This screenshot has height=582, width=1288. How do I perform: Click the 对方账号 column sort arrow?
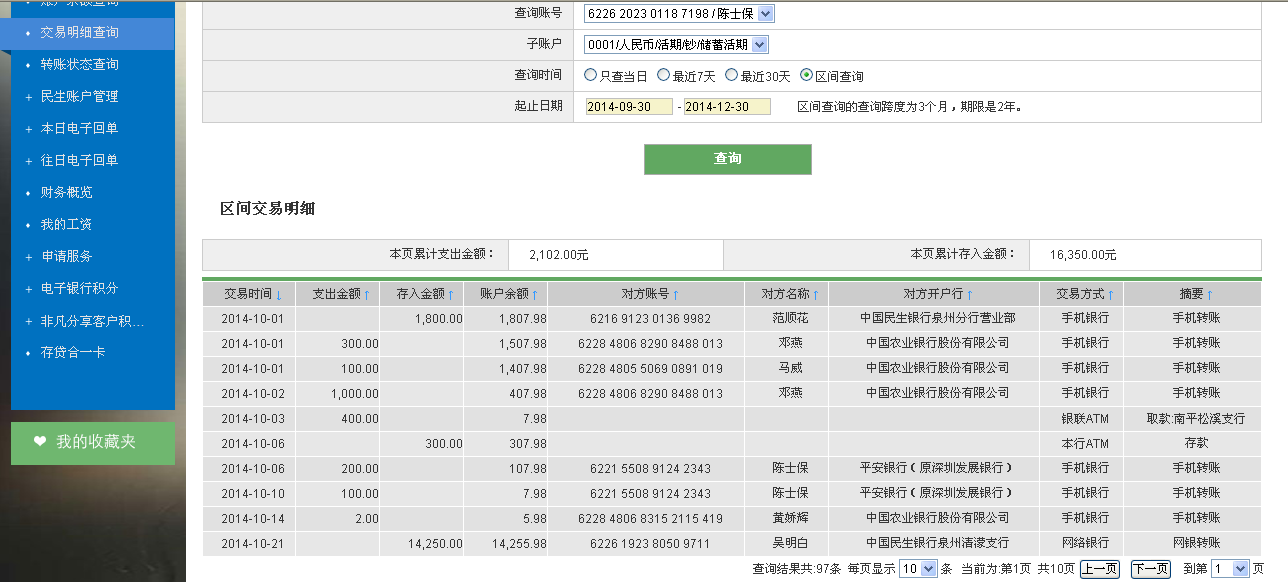pos(676,295)
